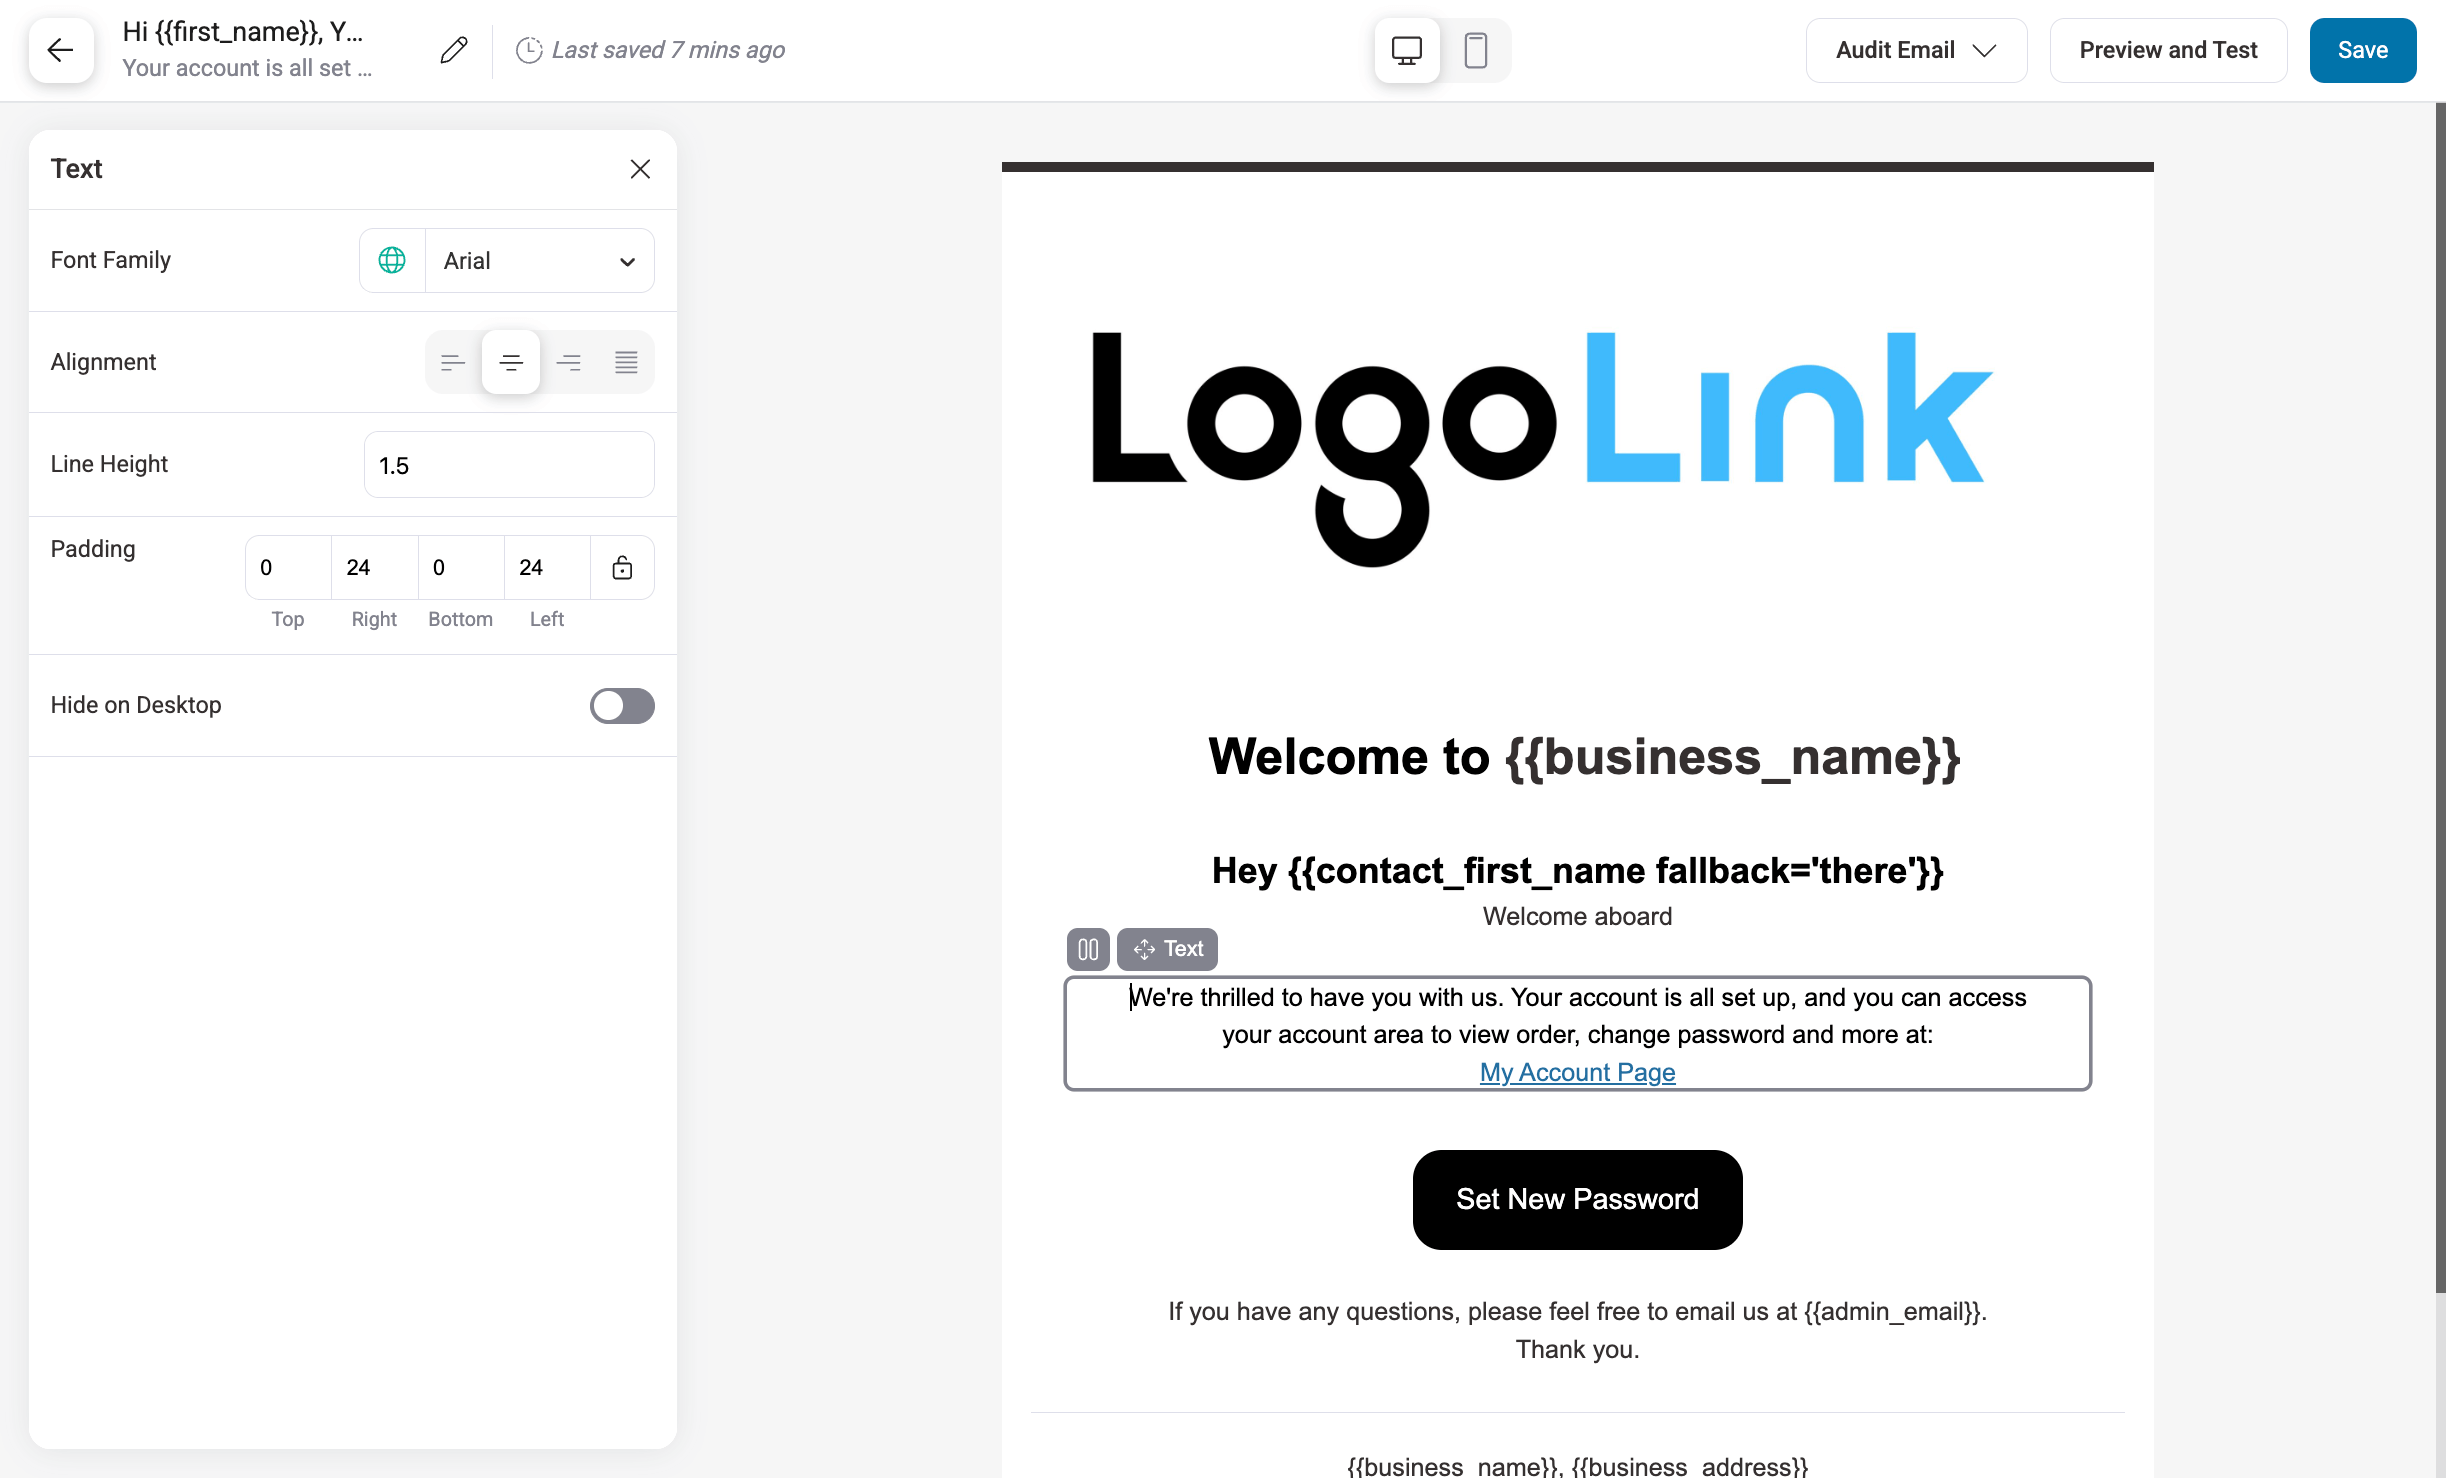Viewport: 2446px width, 1478px height.
Task: Open the Arial font family dropdown
Action: (x=538, y=260)
